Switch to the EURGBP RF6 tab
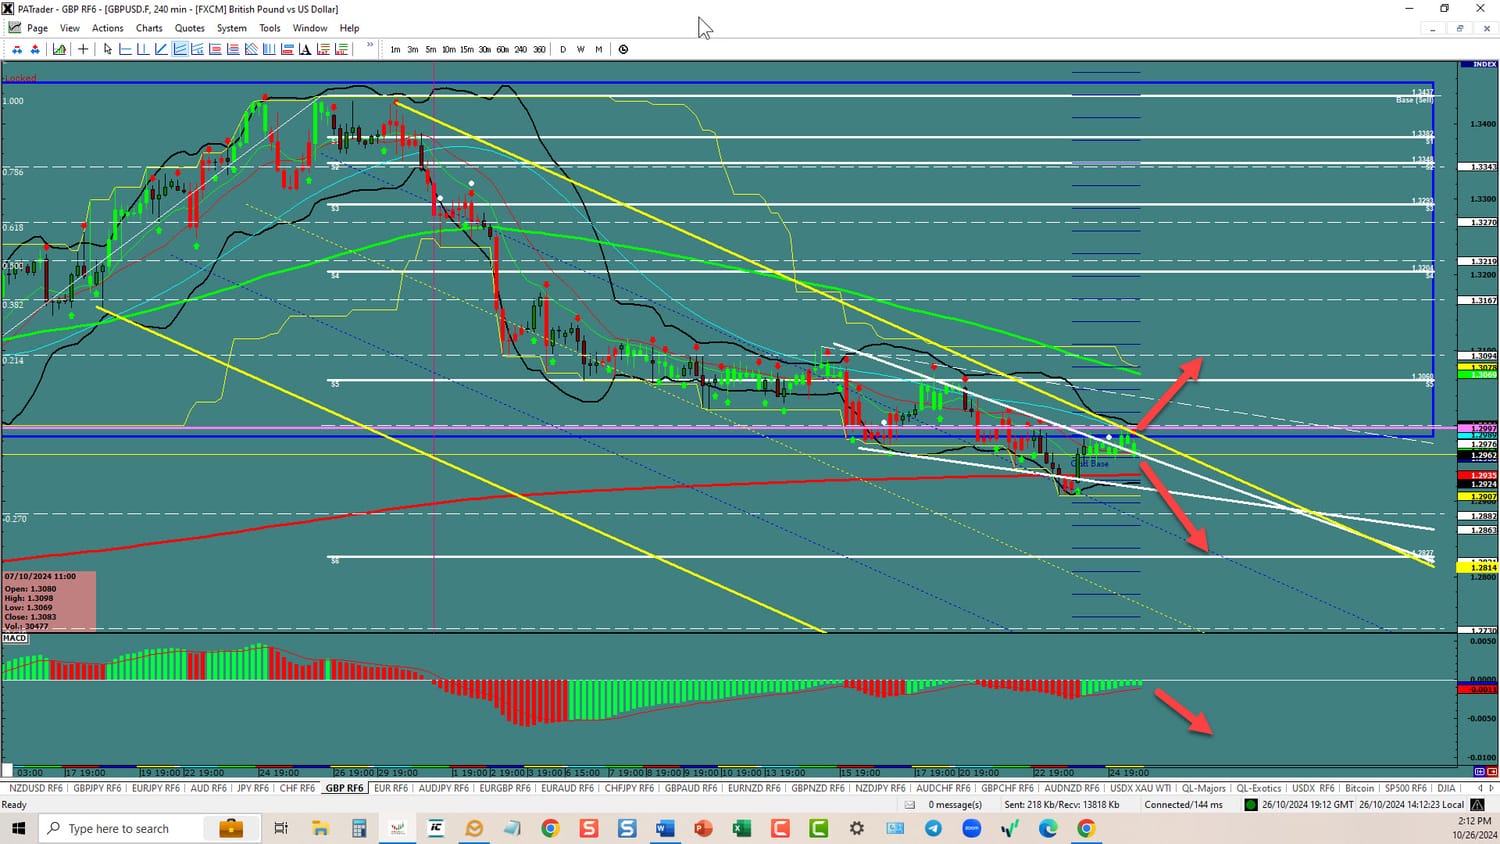This screenshot has width=1500, height=844. click(x=505, y=788)
